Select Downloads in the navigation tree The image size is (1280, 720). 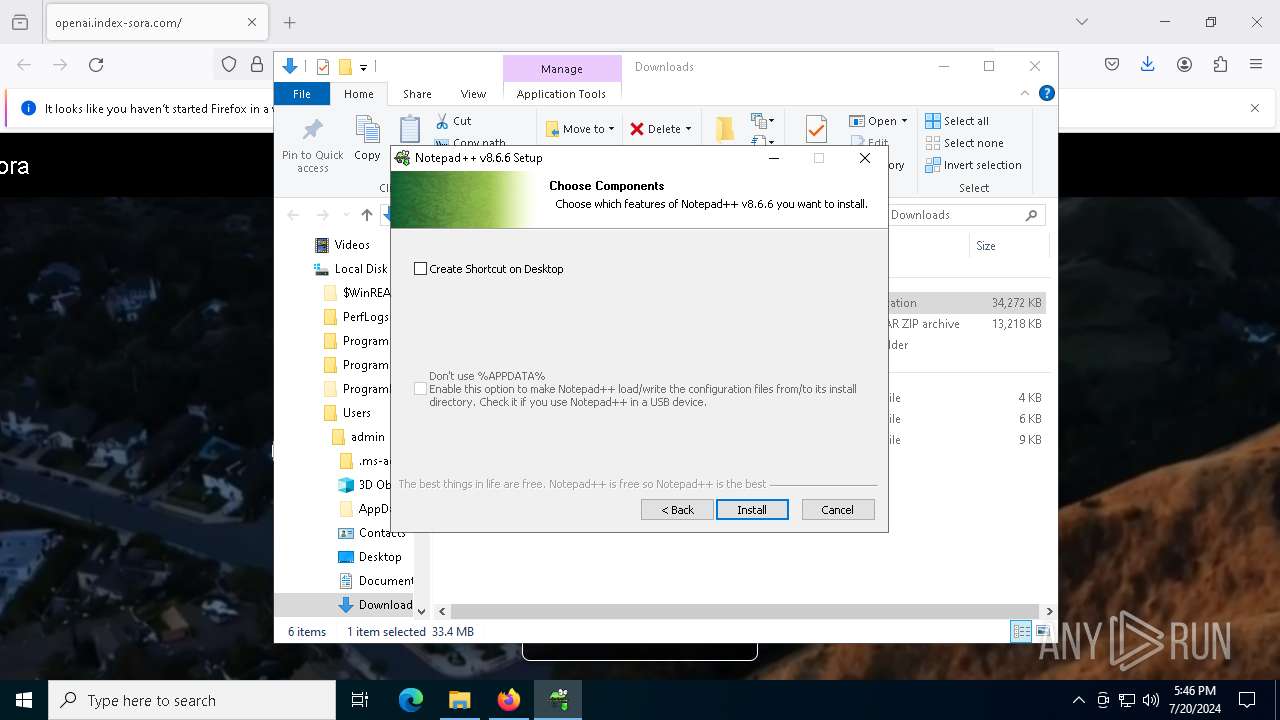tap(376, 605)
